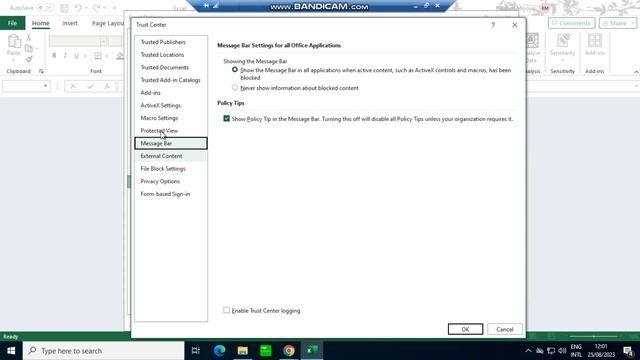Open the Excel File tab
Viewport: 640px width, 360px height.
coord(12,23)
